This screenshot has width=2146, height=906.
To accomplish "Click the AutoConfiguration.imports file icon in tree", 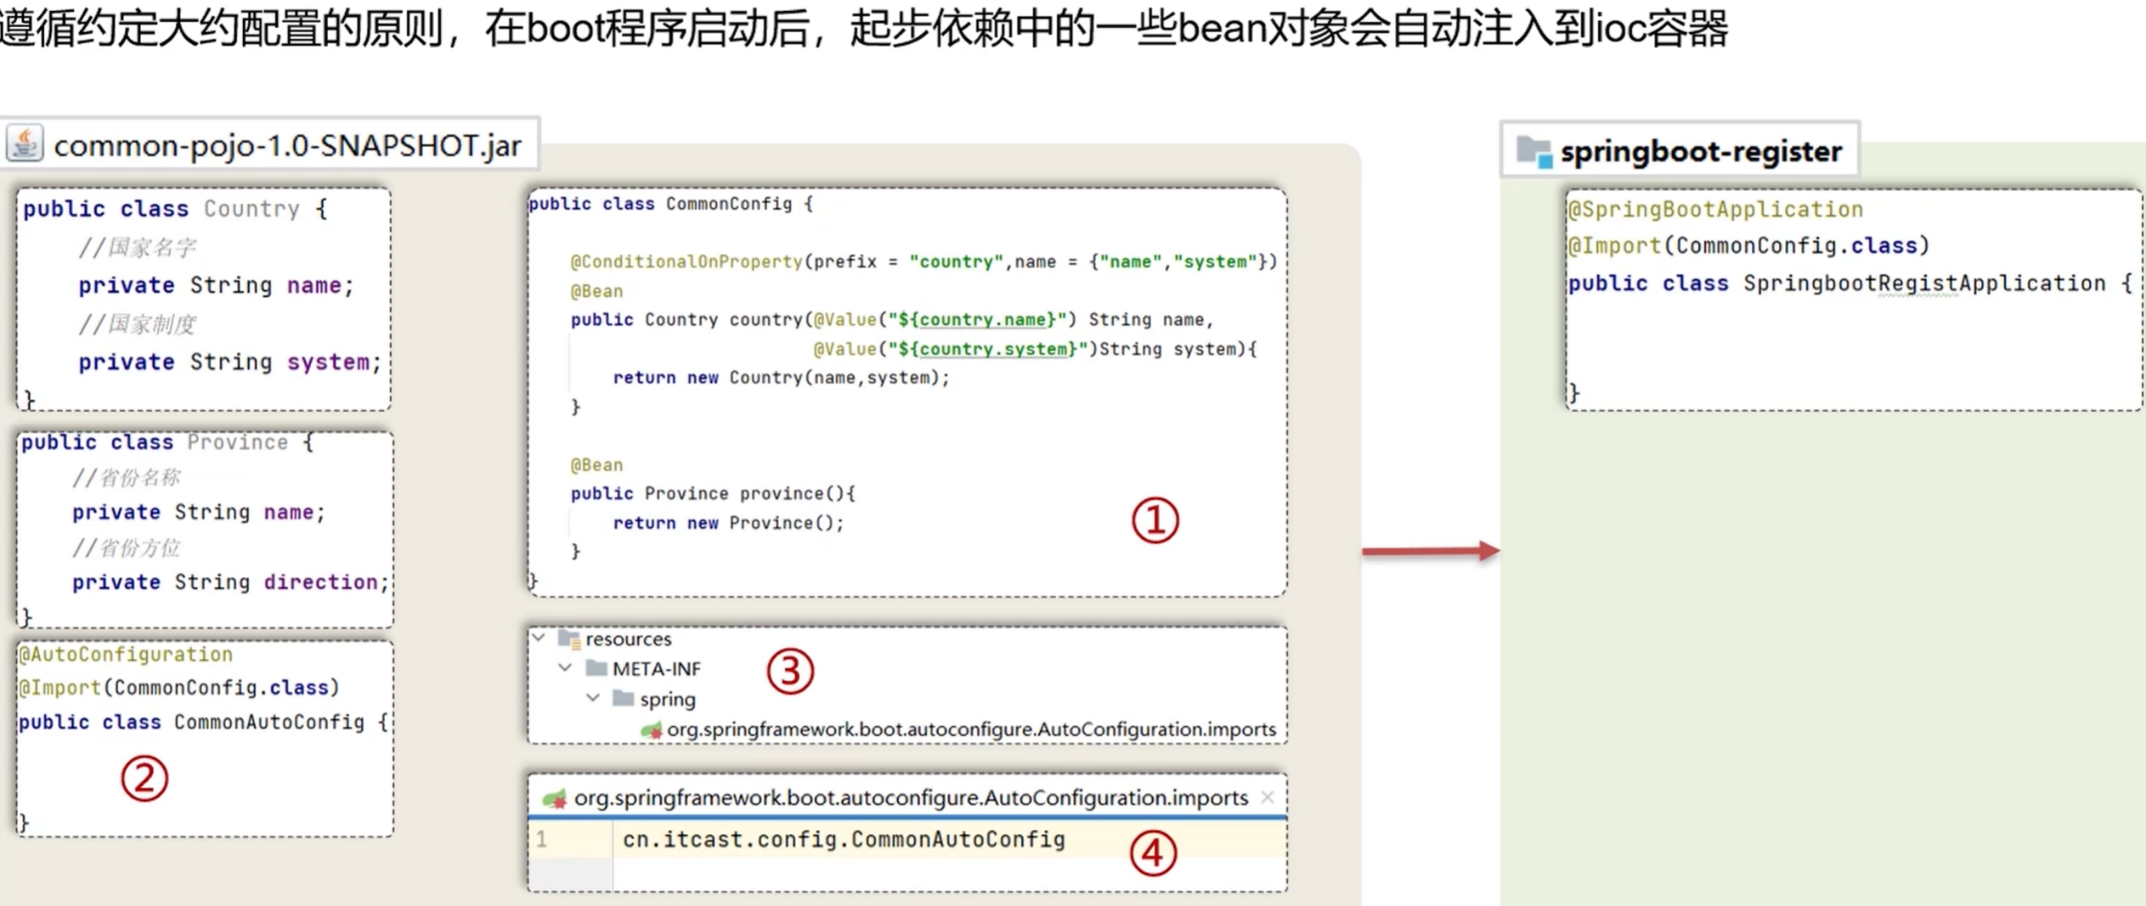I will click(652, 730).
